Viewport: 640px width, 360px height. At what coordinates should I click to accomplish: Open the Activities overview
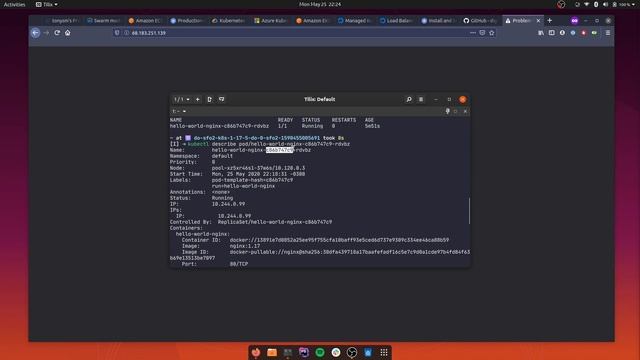(x=14, y=4)
